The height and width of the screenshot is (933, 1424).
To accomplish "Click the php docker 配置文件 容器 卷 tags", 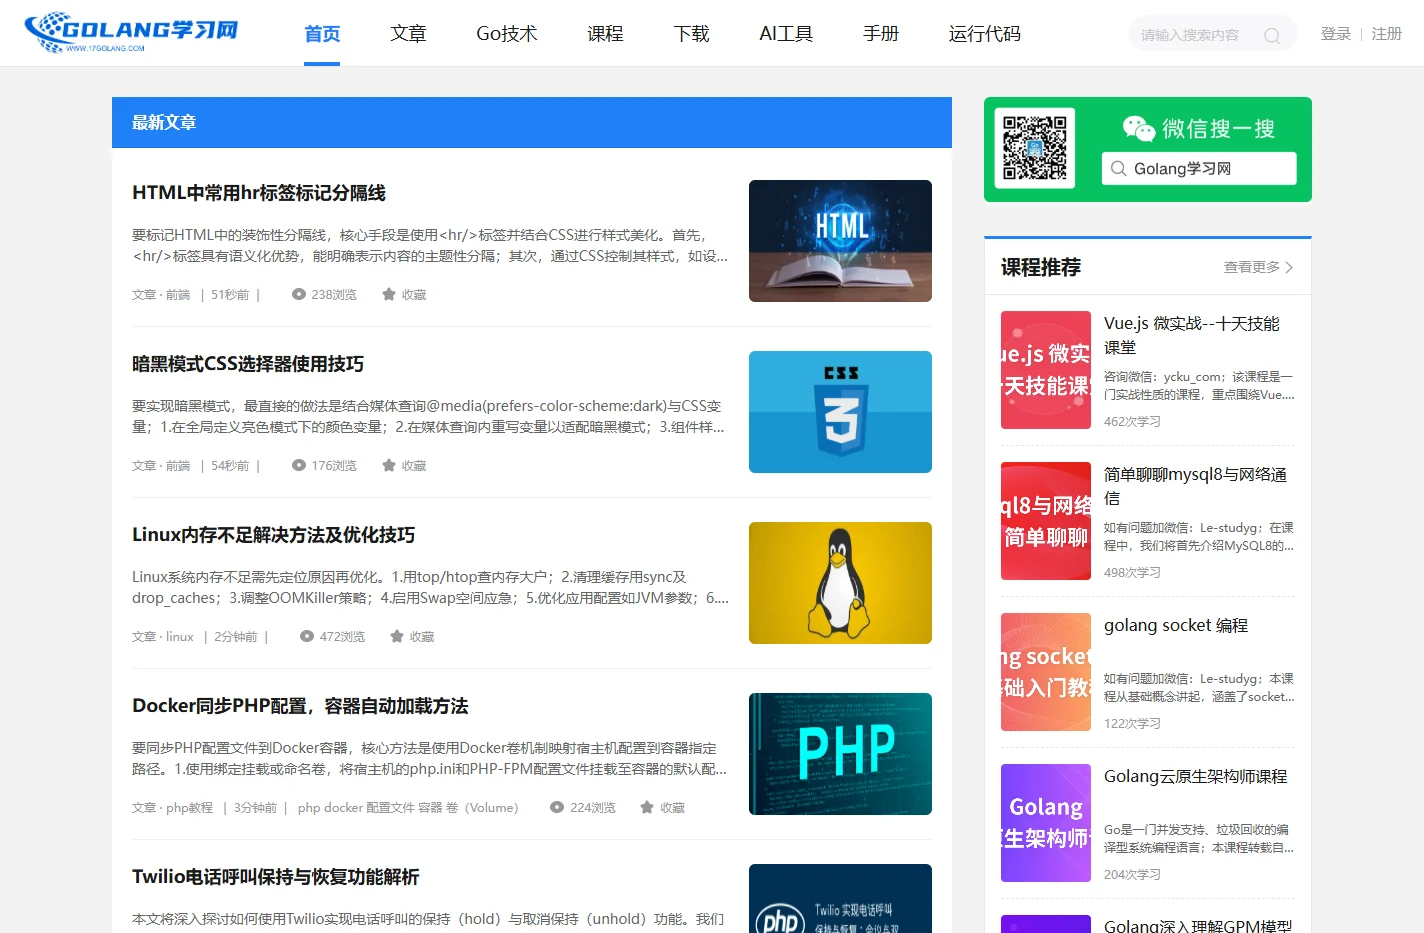I will pos(408,808).
